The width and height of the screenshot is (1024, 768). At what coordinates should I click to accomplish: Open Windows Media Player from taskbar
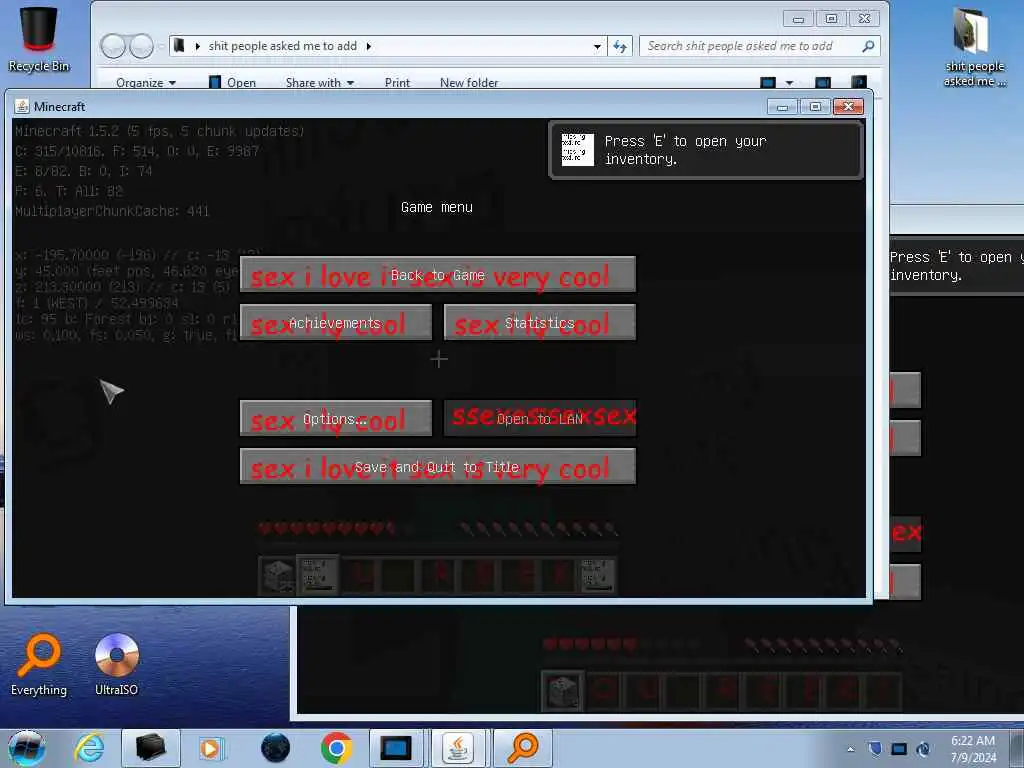pyautogui.click(x=211, y=748)
